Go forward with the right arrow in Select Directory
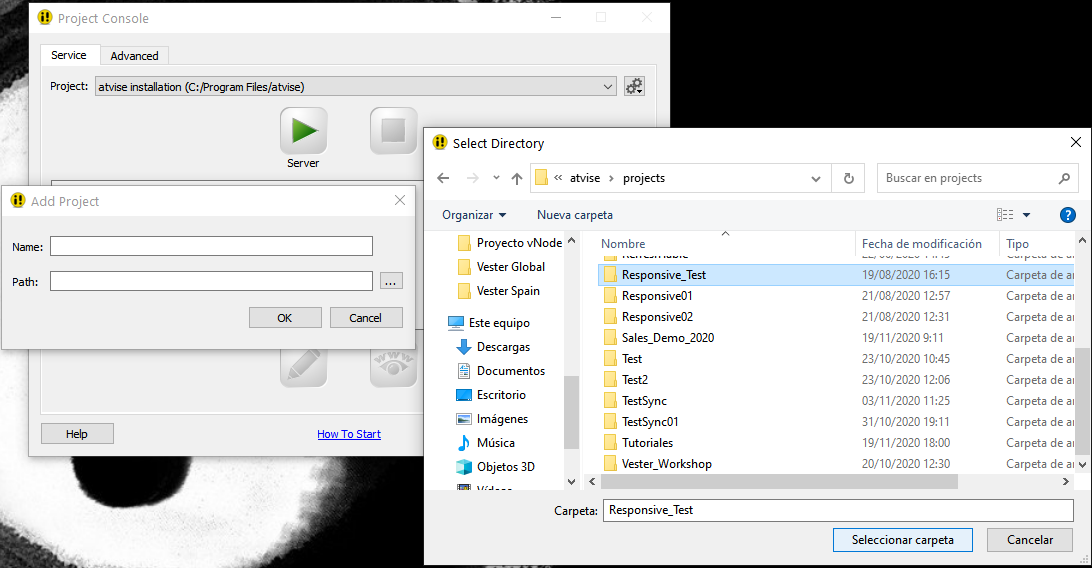This screenshot has width=1092, height=568. pyautogui.click(x=473, y=178)
